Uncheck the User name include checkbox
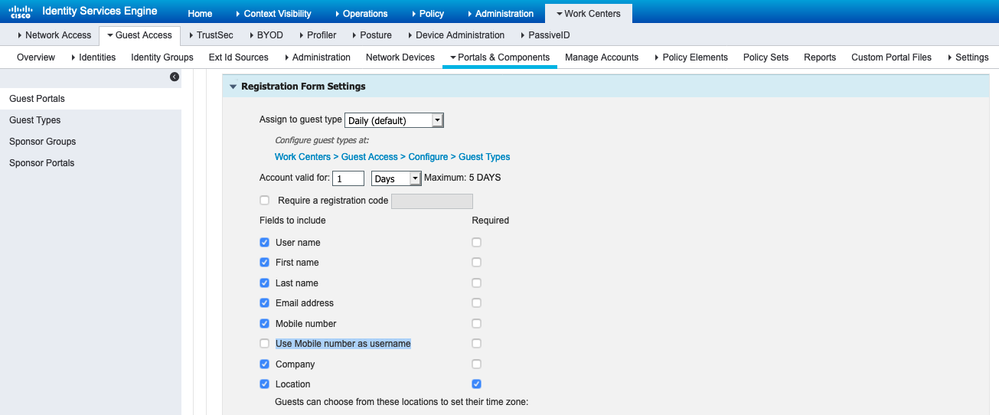999x415 pixels. (x=264, y=242)
